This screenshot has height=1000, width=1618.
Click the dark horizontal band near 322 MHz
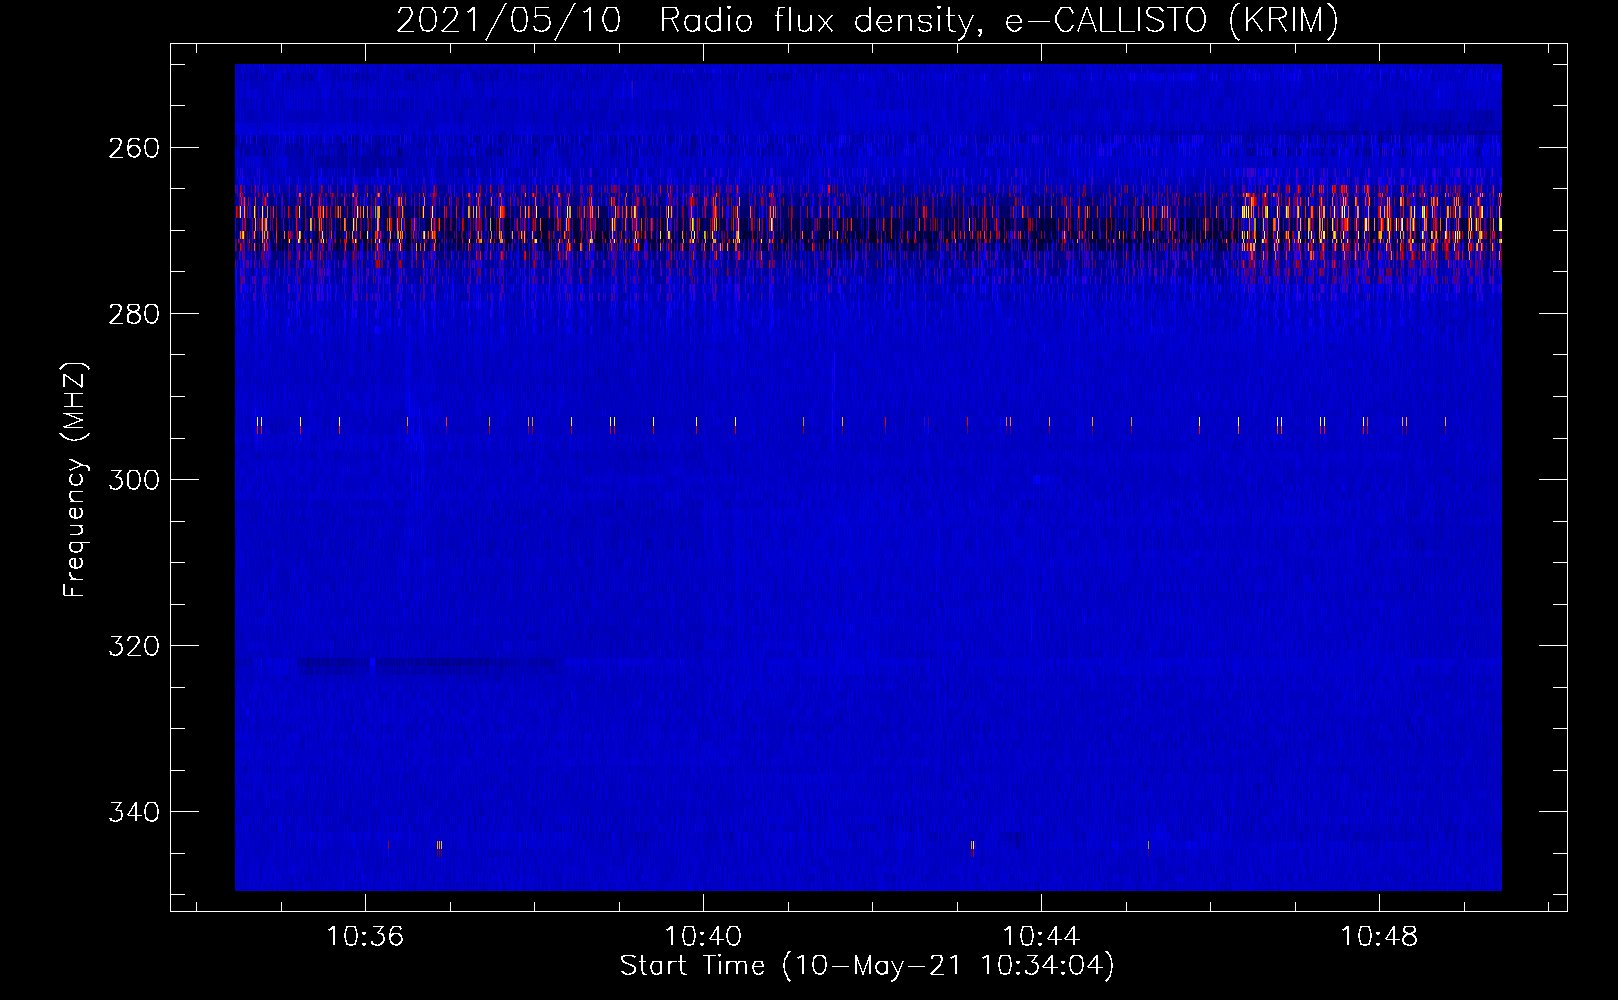click(x=430, y=665)
